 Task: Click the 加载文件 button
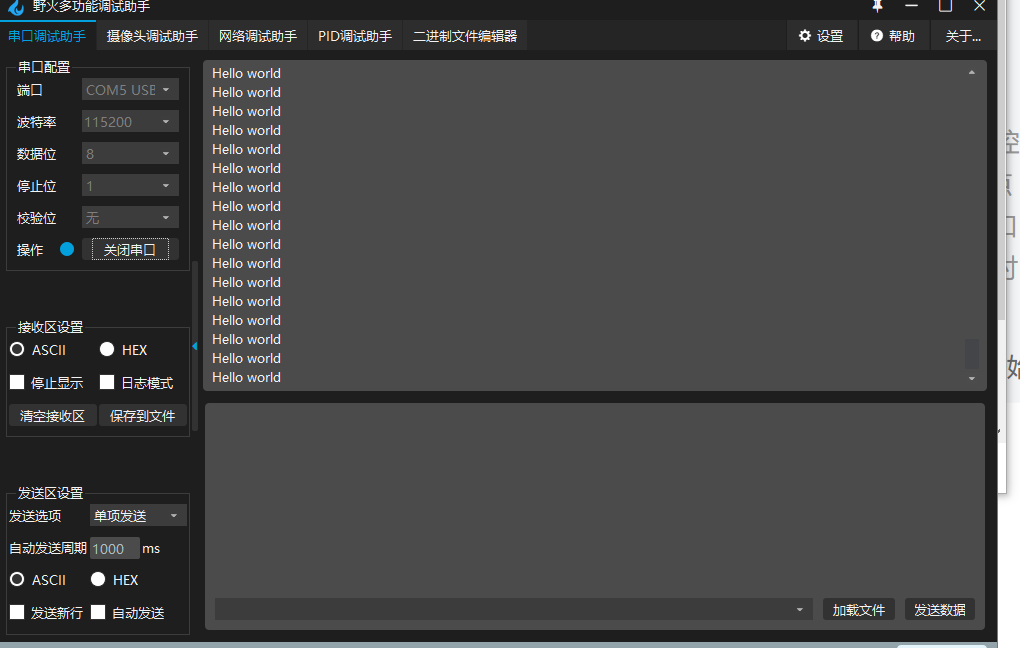(x=859, y=610)
